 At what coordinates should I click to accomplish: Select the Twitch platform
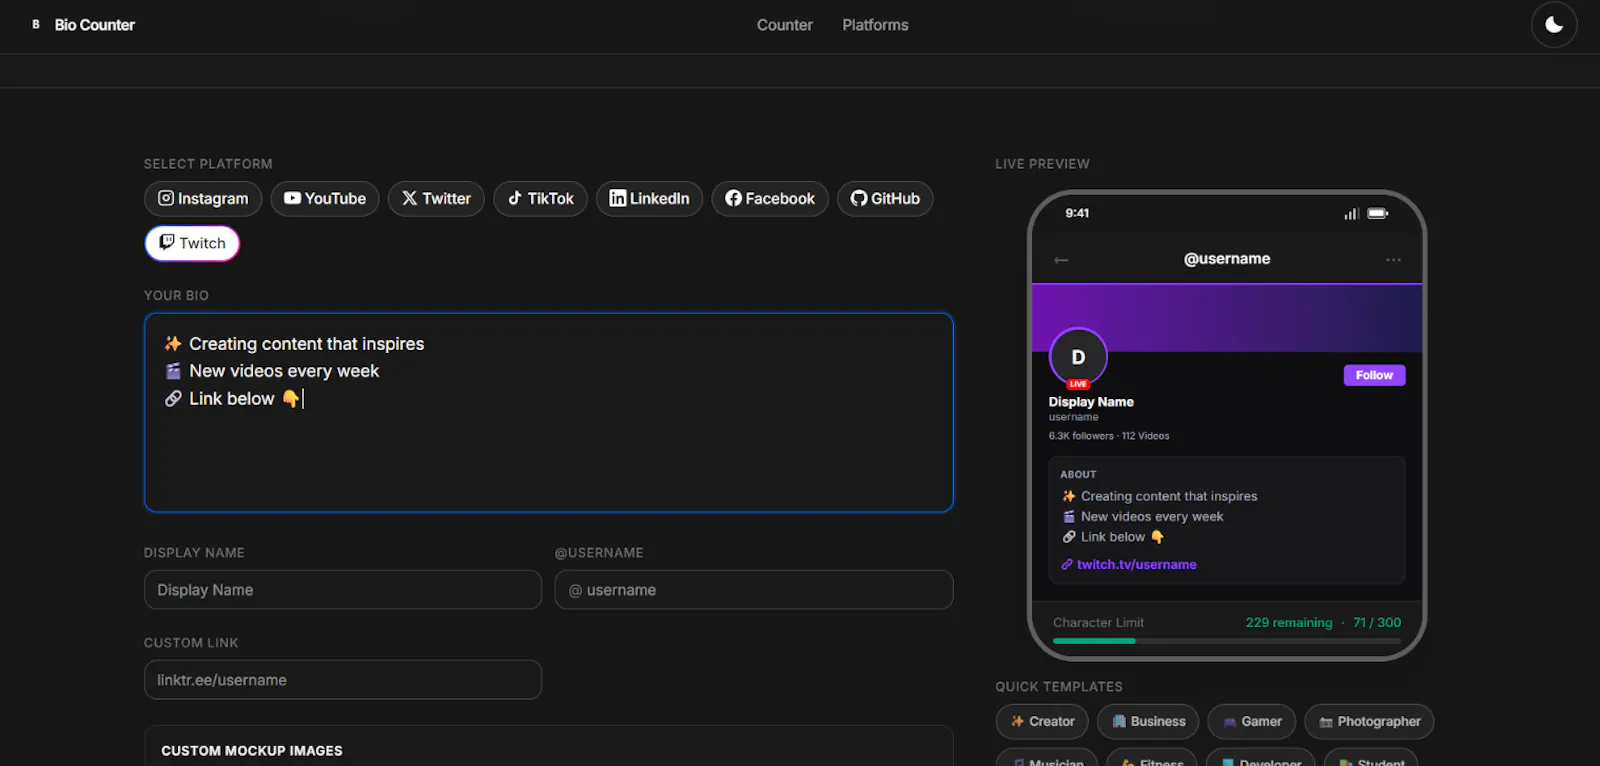[192, 243]
